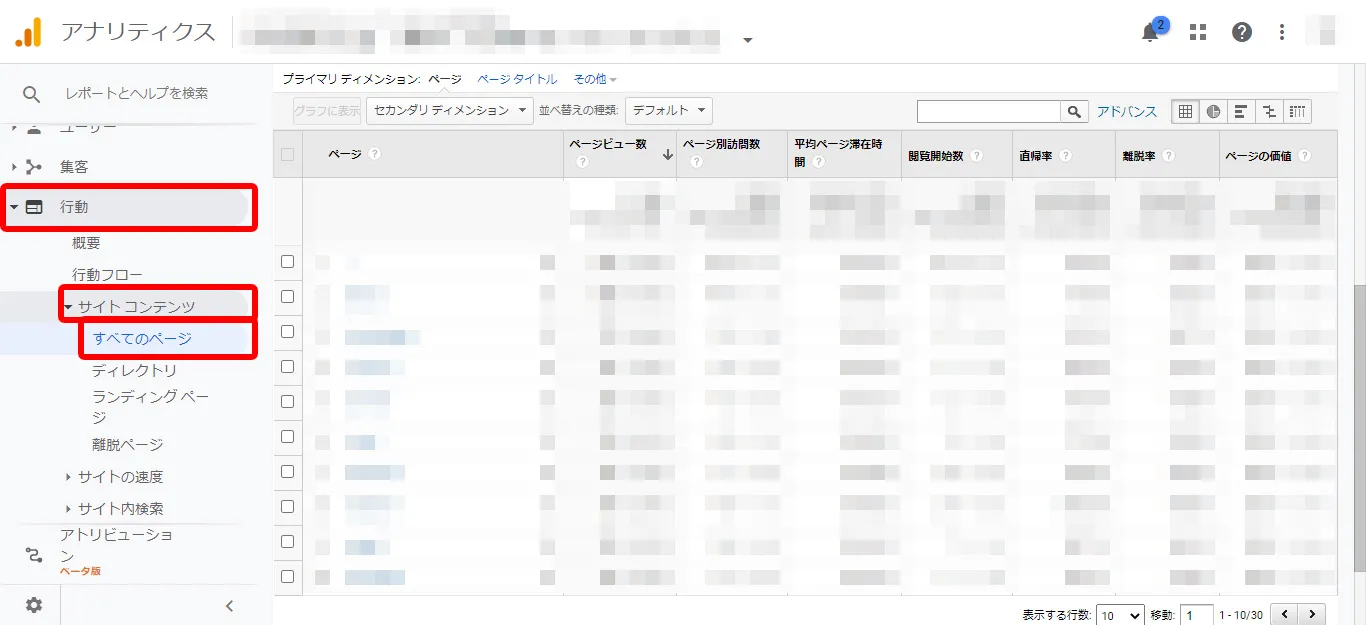Open the performance bar graph view
Viewport: 1366px width, 625px height.
1241,111
